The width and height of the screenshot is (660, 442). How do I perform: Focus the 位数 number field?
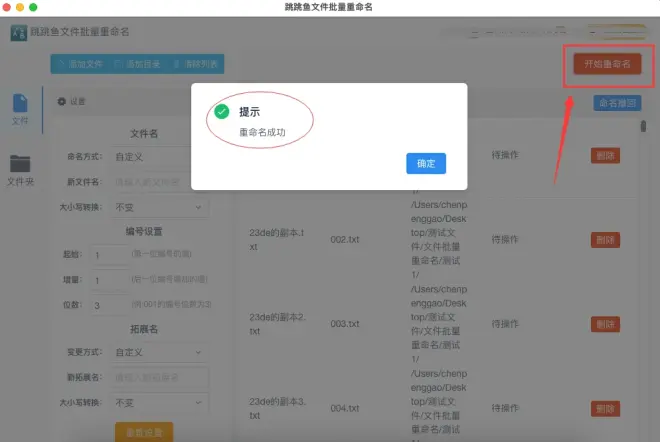click(109, 306)
